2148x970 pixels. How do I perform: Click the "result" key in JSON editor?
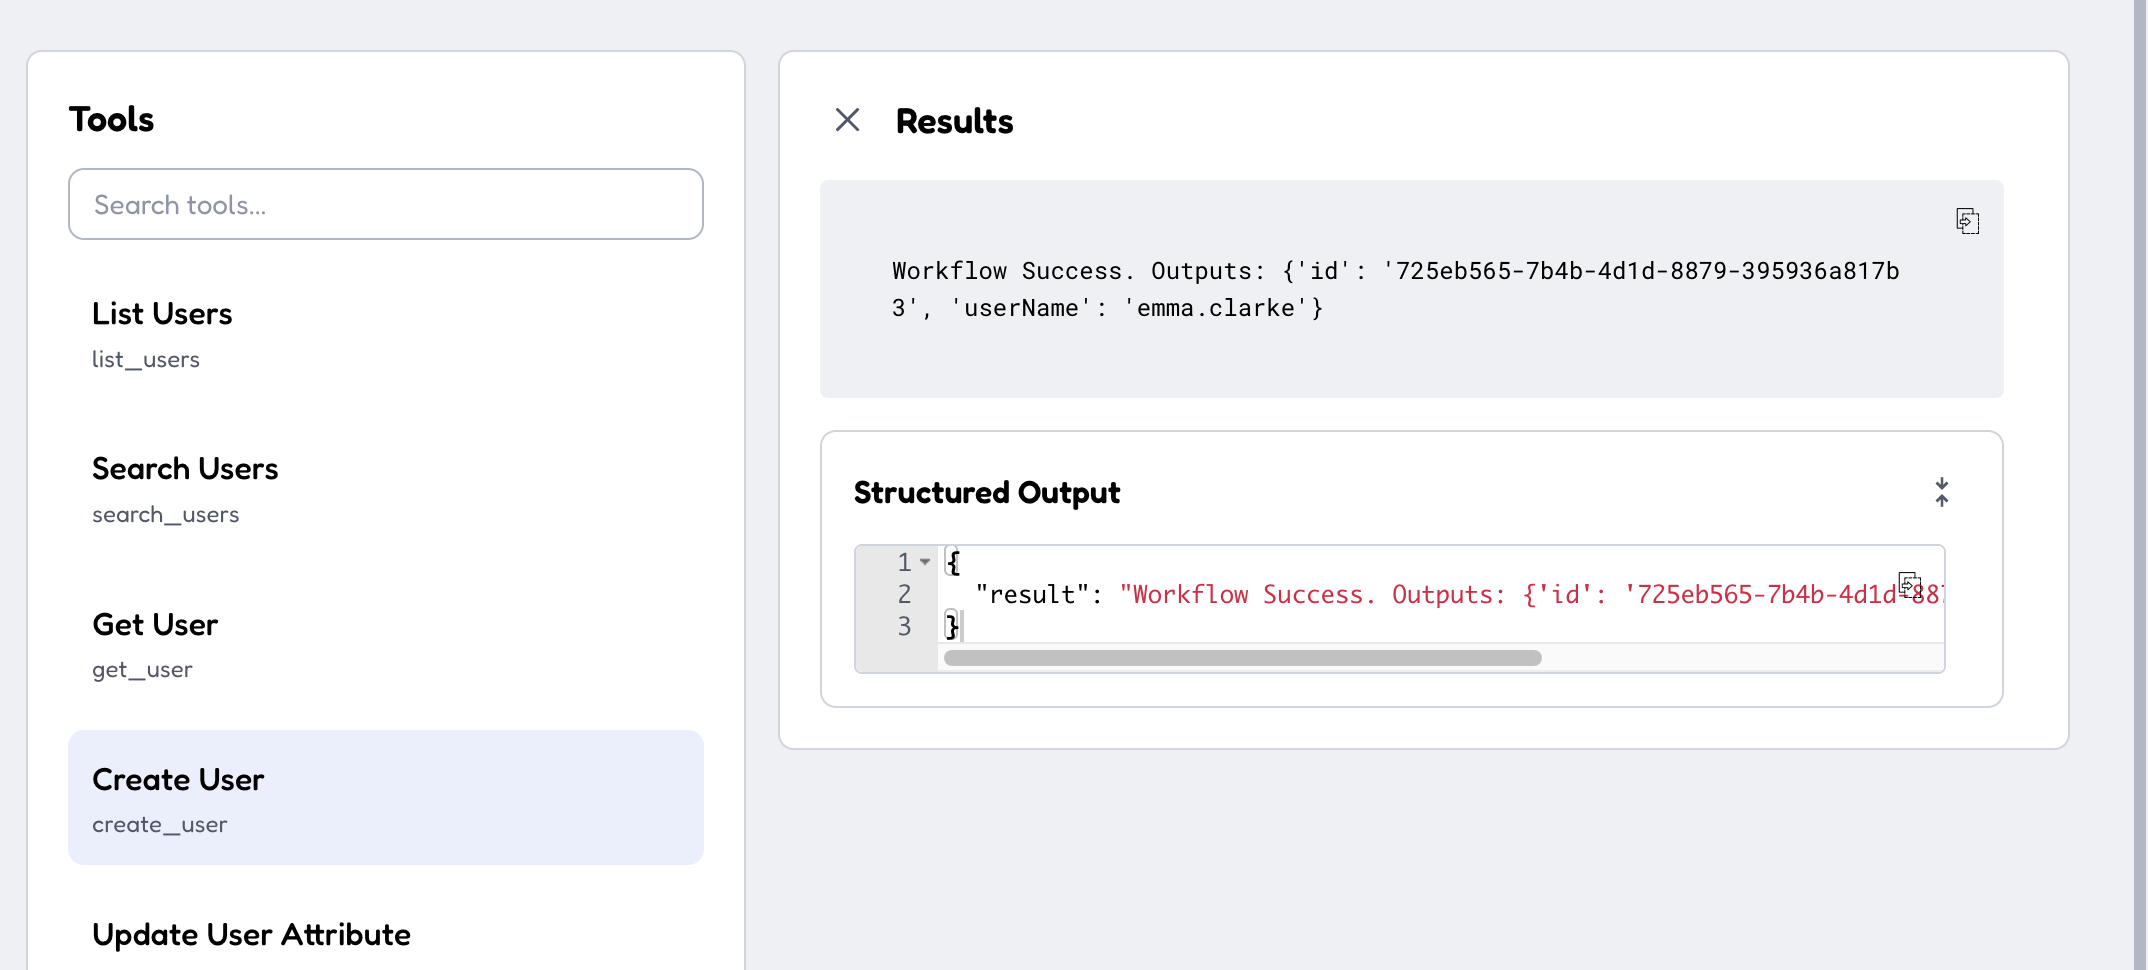[x=1032, y=595]
